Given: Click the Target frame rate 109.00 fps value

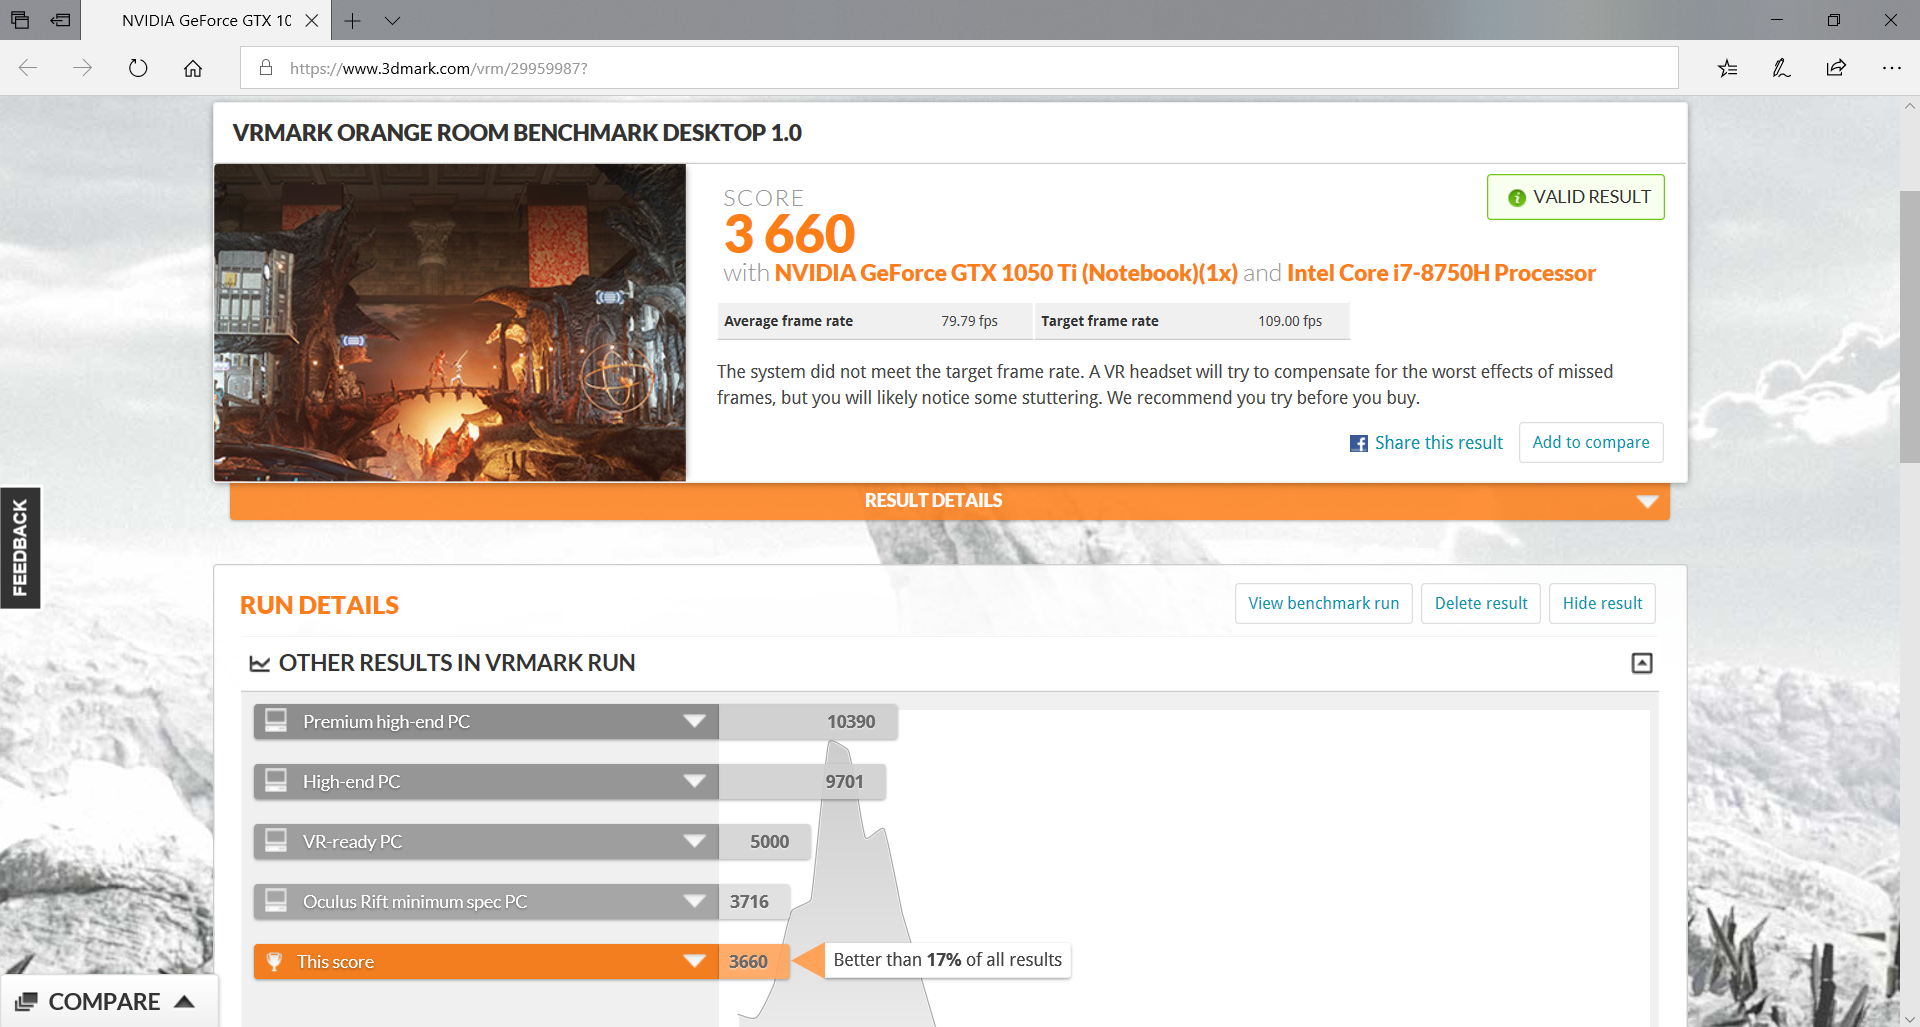Looking at the screenshot, I should click(1290, 321).
